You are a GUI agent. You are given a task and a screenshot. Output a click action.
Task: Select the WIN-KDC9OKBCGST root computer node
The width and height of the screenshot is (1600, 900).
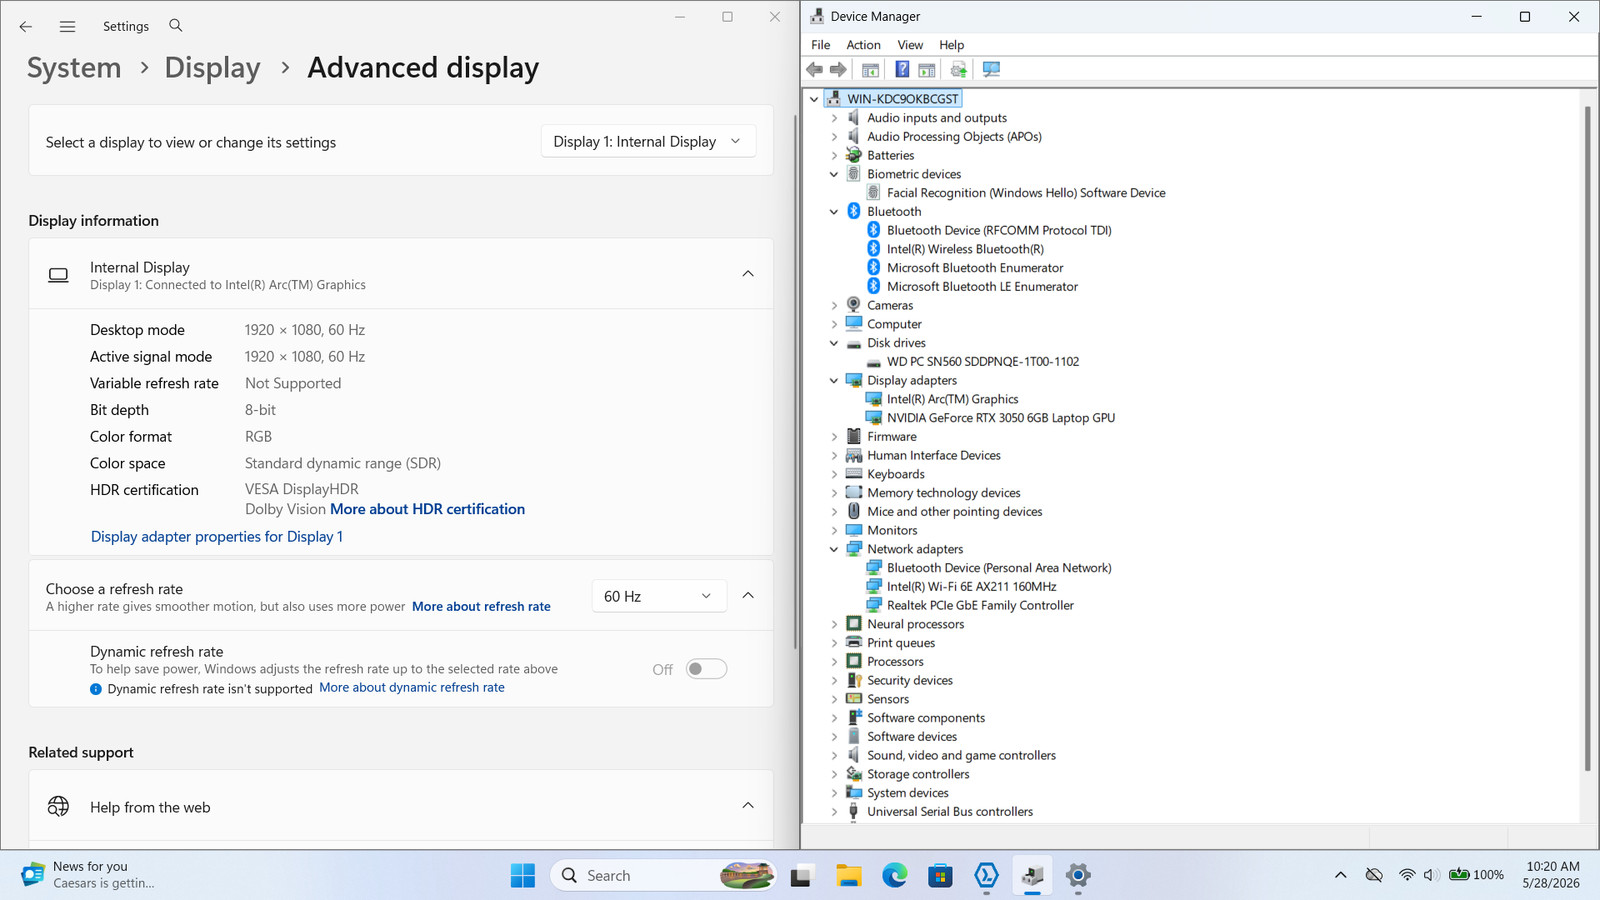902,99
